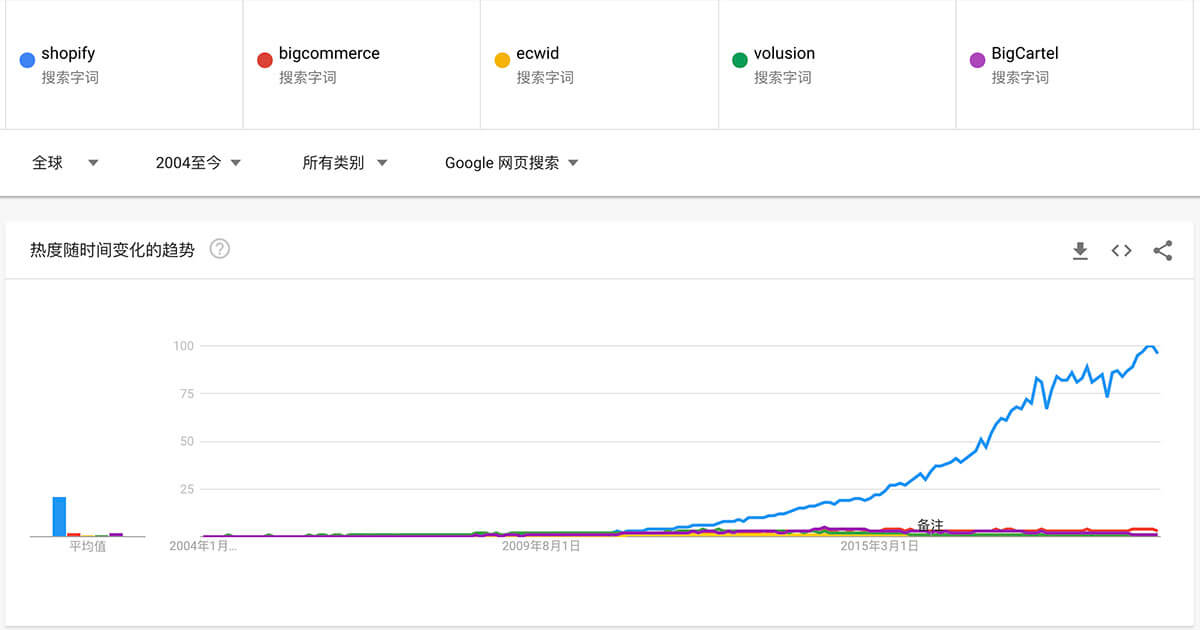Click the BigCartel search term text

click(x=1024, y=54)
